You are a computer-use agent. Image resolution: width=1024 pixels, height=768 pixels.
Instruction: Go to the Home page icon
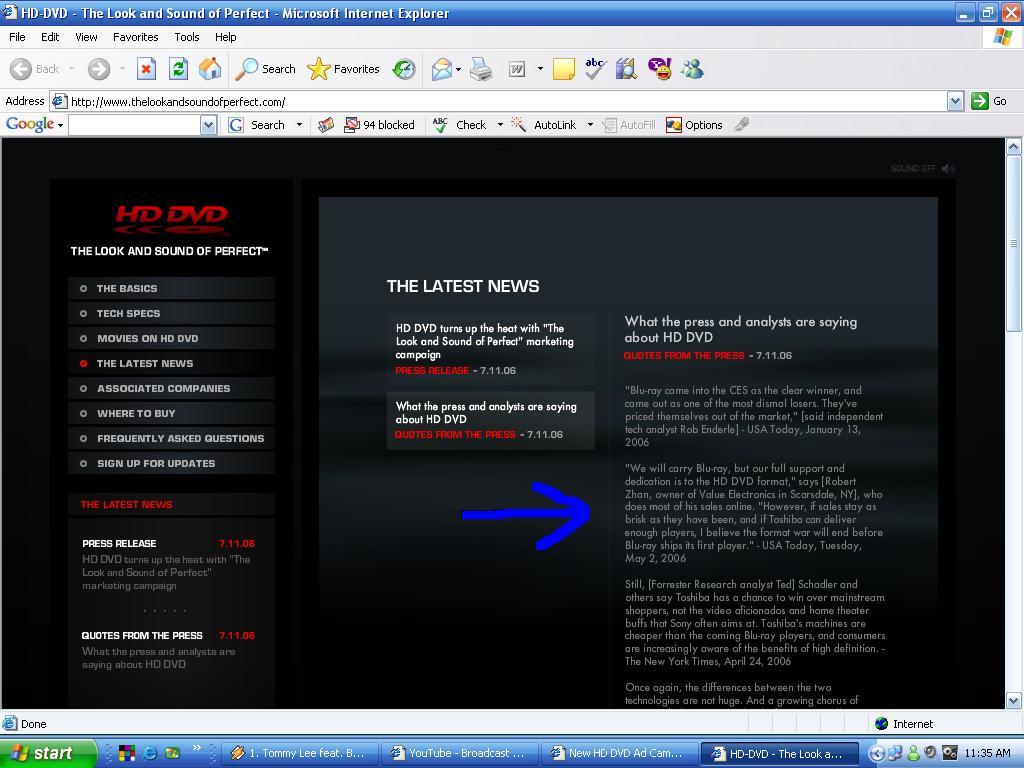[210, 69]
